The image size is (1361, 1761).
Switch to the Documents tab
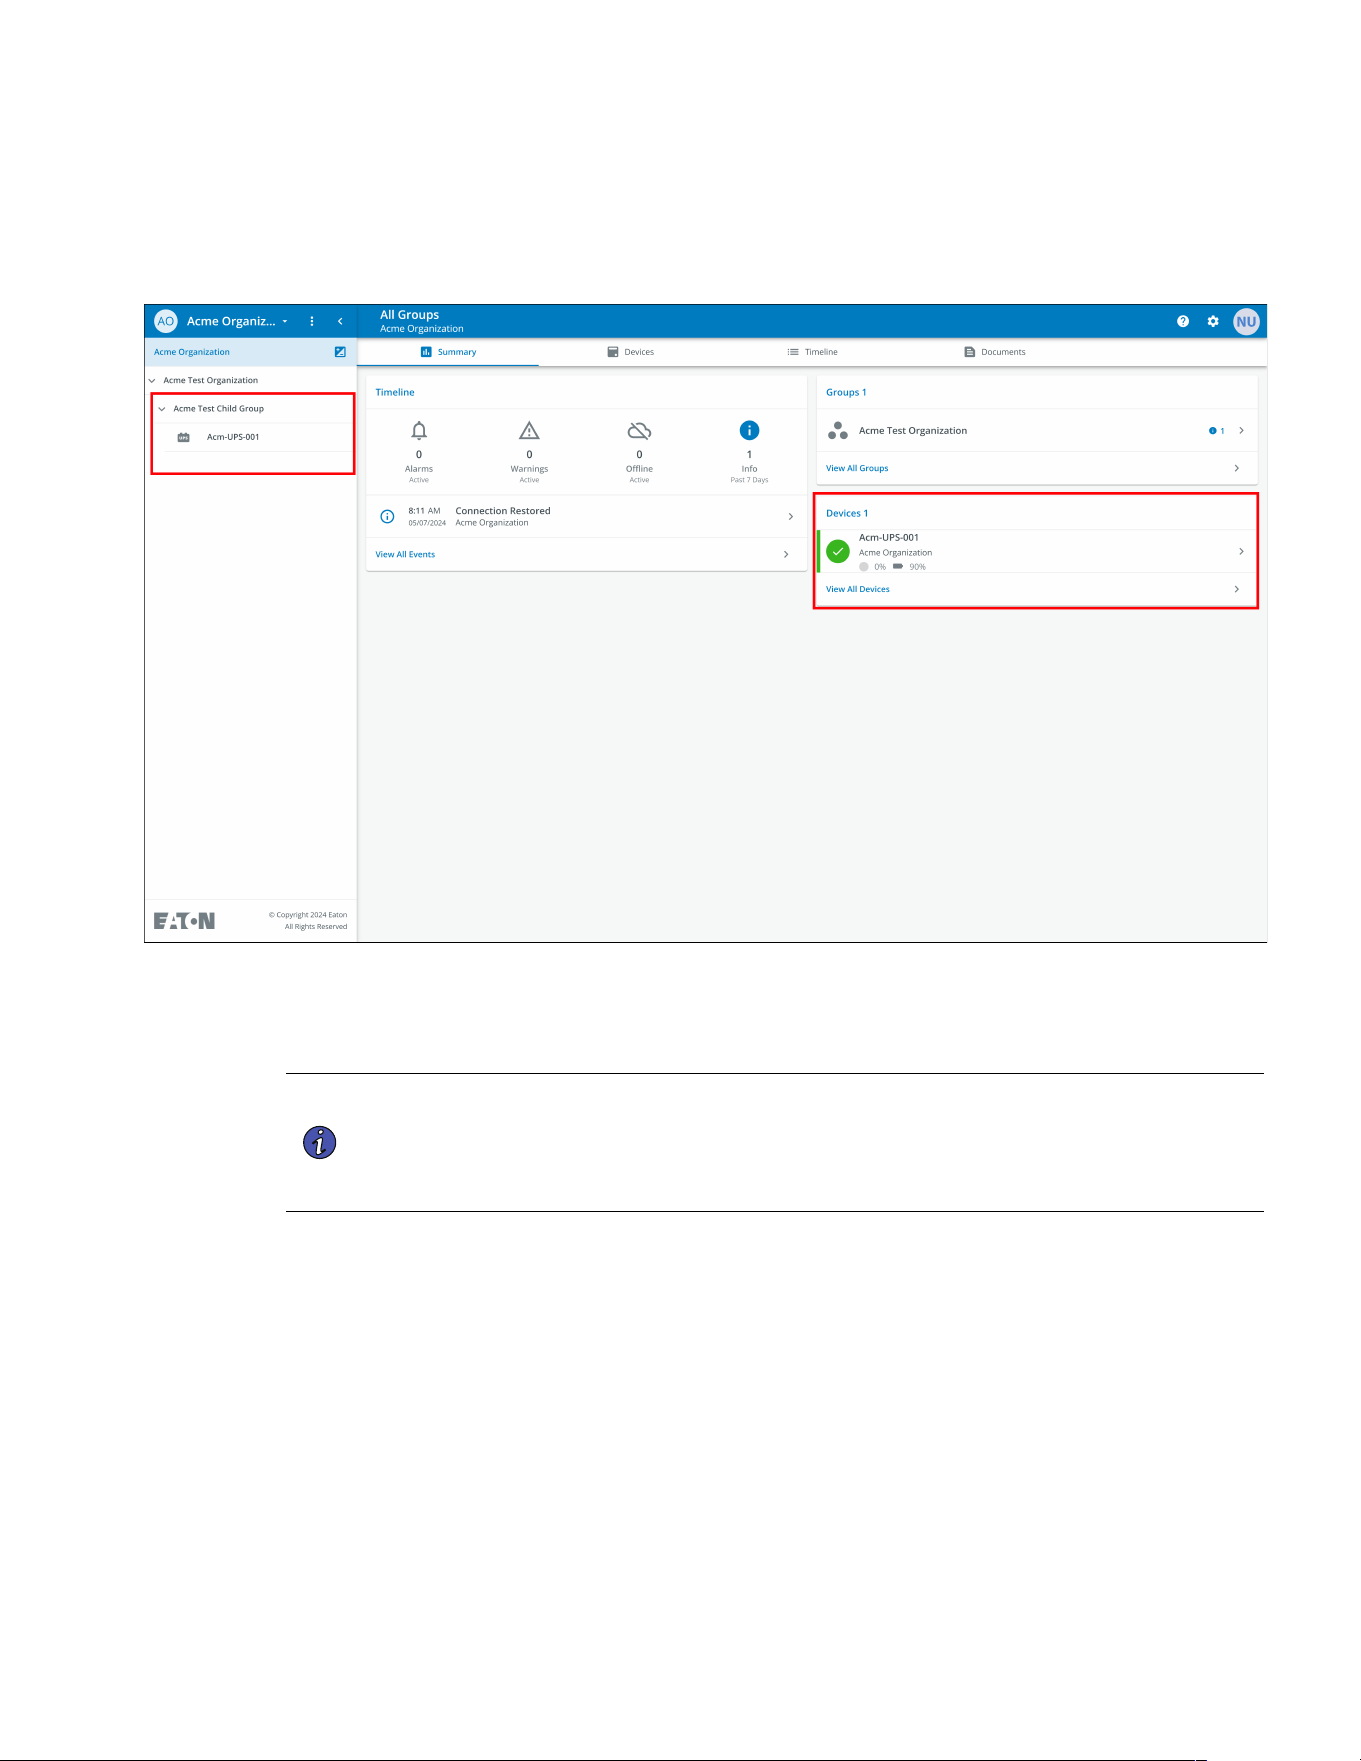tap(994, 352)
